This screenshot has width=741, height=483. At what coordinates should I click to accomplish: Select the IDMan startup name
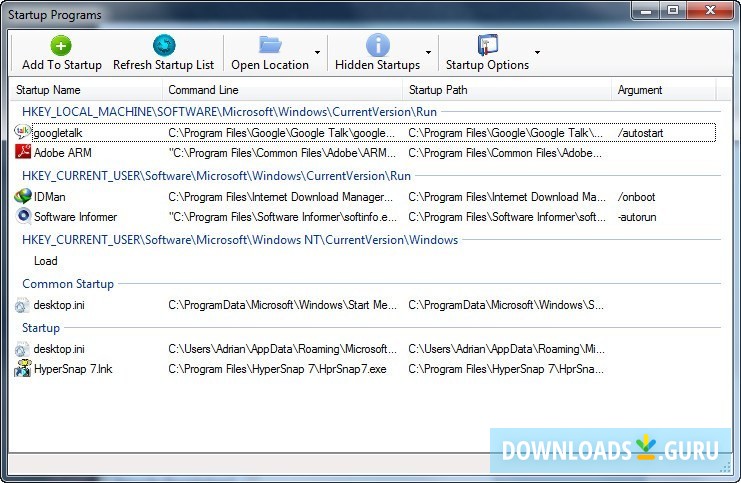[50, 197]
